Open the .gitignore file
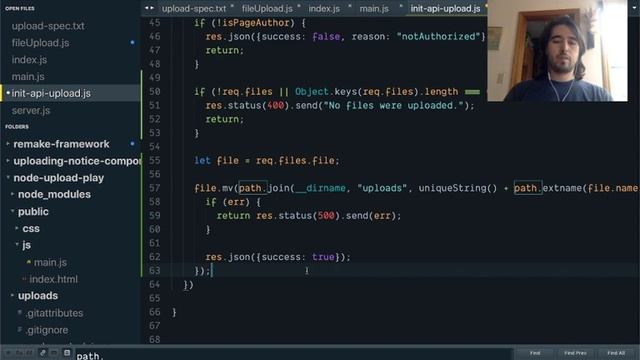The image size is (640, 360). tap(47, 329)
